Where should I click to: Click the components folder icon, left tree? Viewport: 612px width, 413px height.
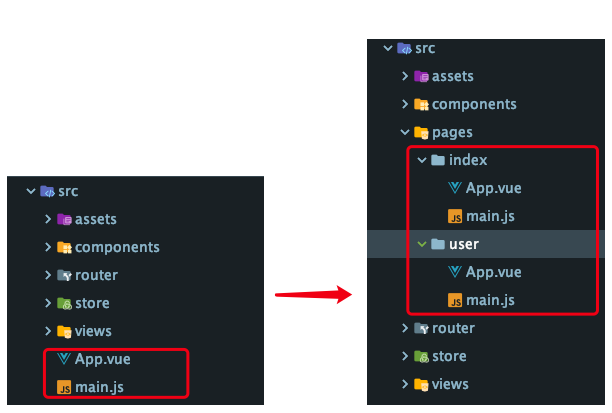pyautogui.click(x=64, y=247)
